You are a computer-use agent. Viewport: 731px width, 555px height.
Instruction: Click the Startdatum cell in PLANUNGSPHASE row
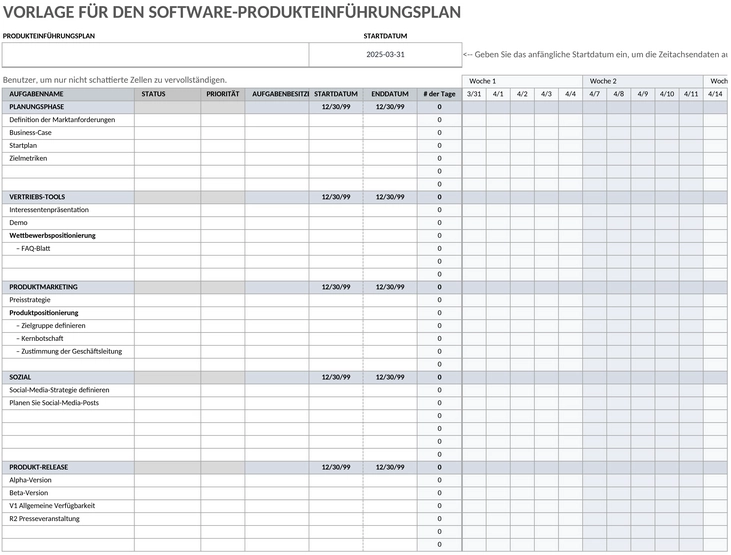pyautogui.click(x=336, y=107)
